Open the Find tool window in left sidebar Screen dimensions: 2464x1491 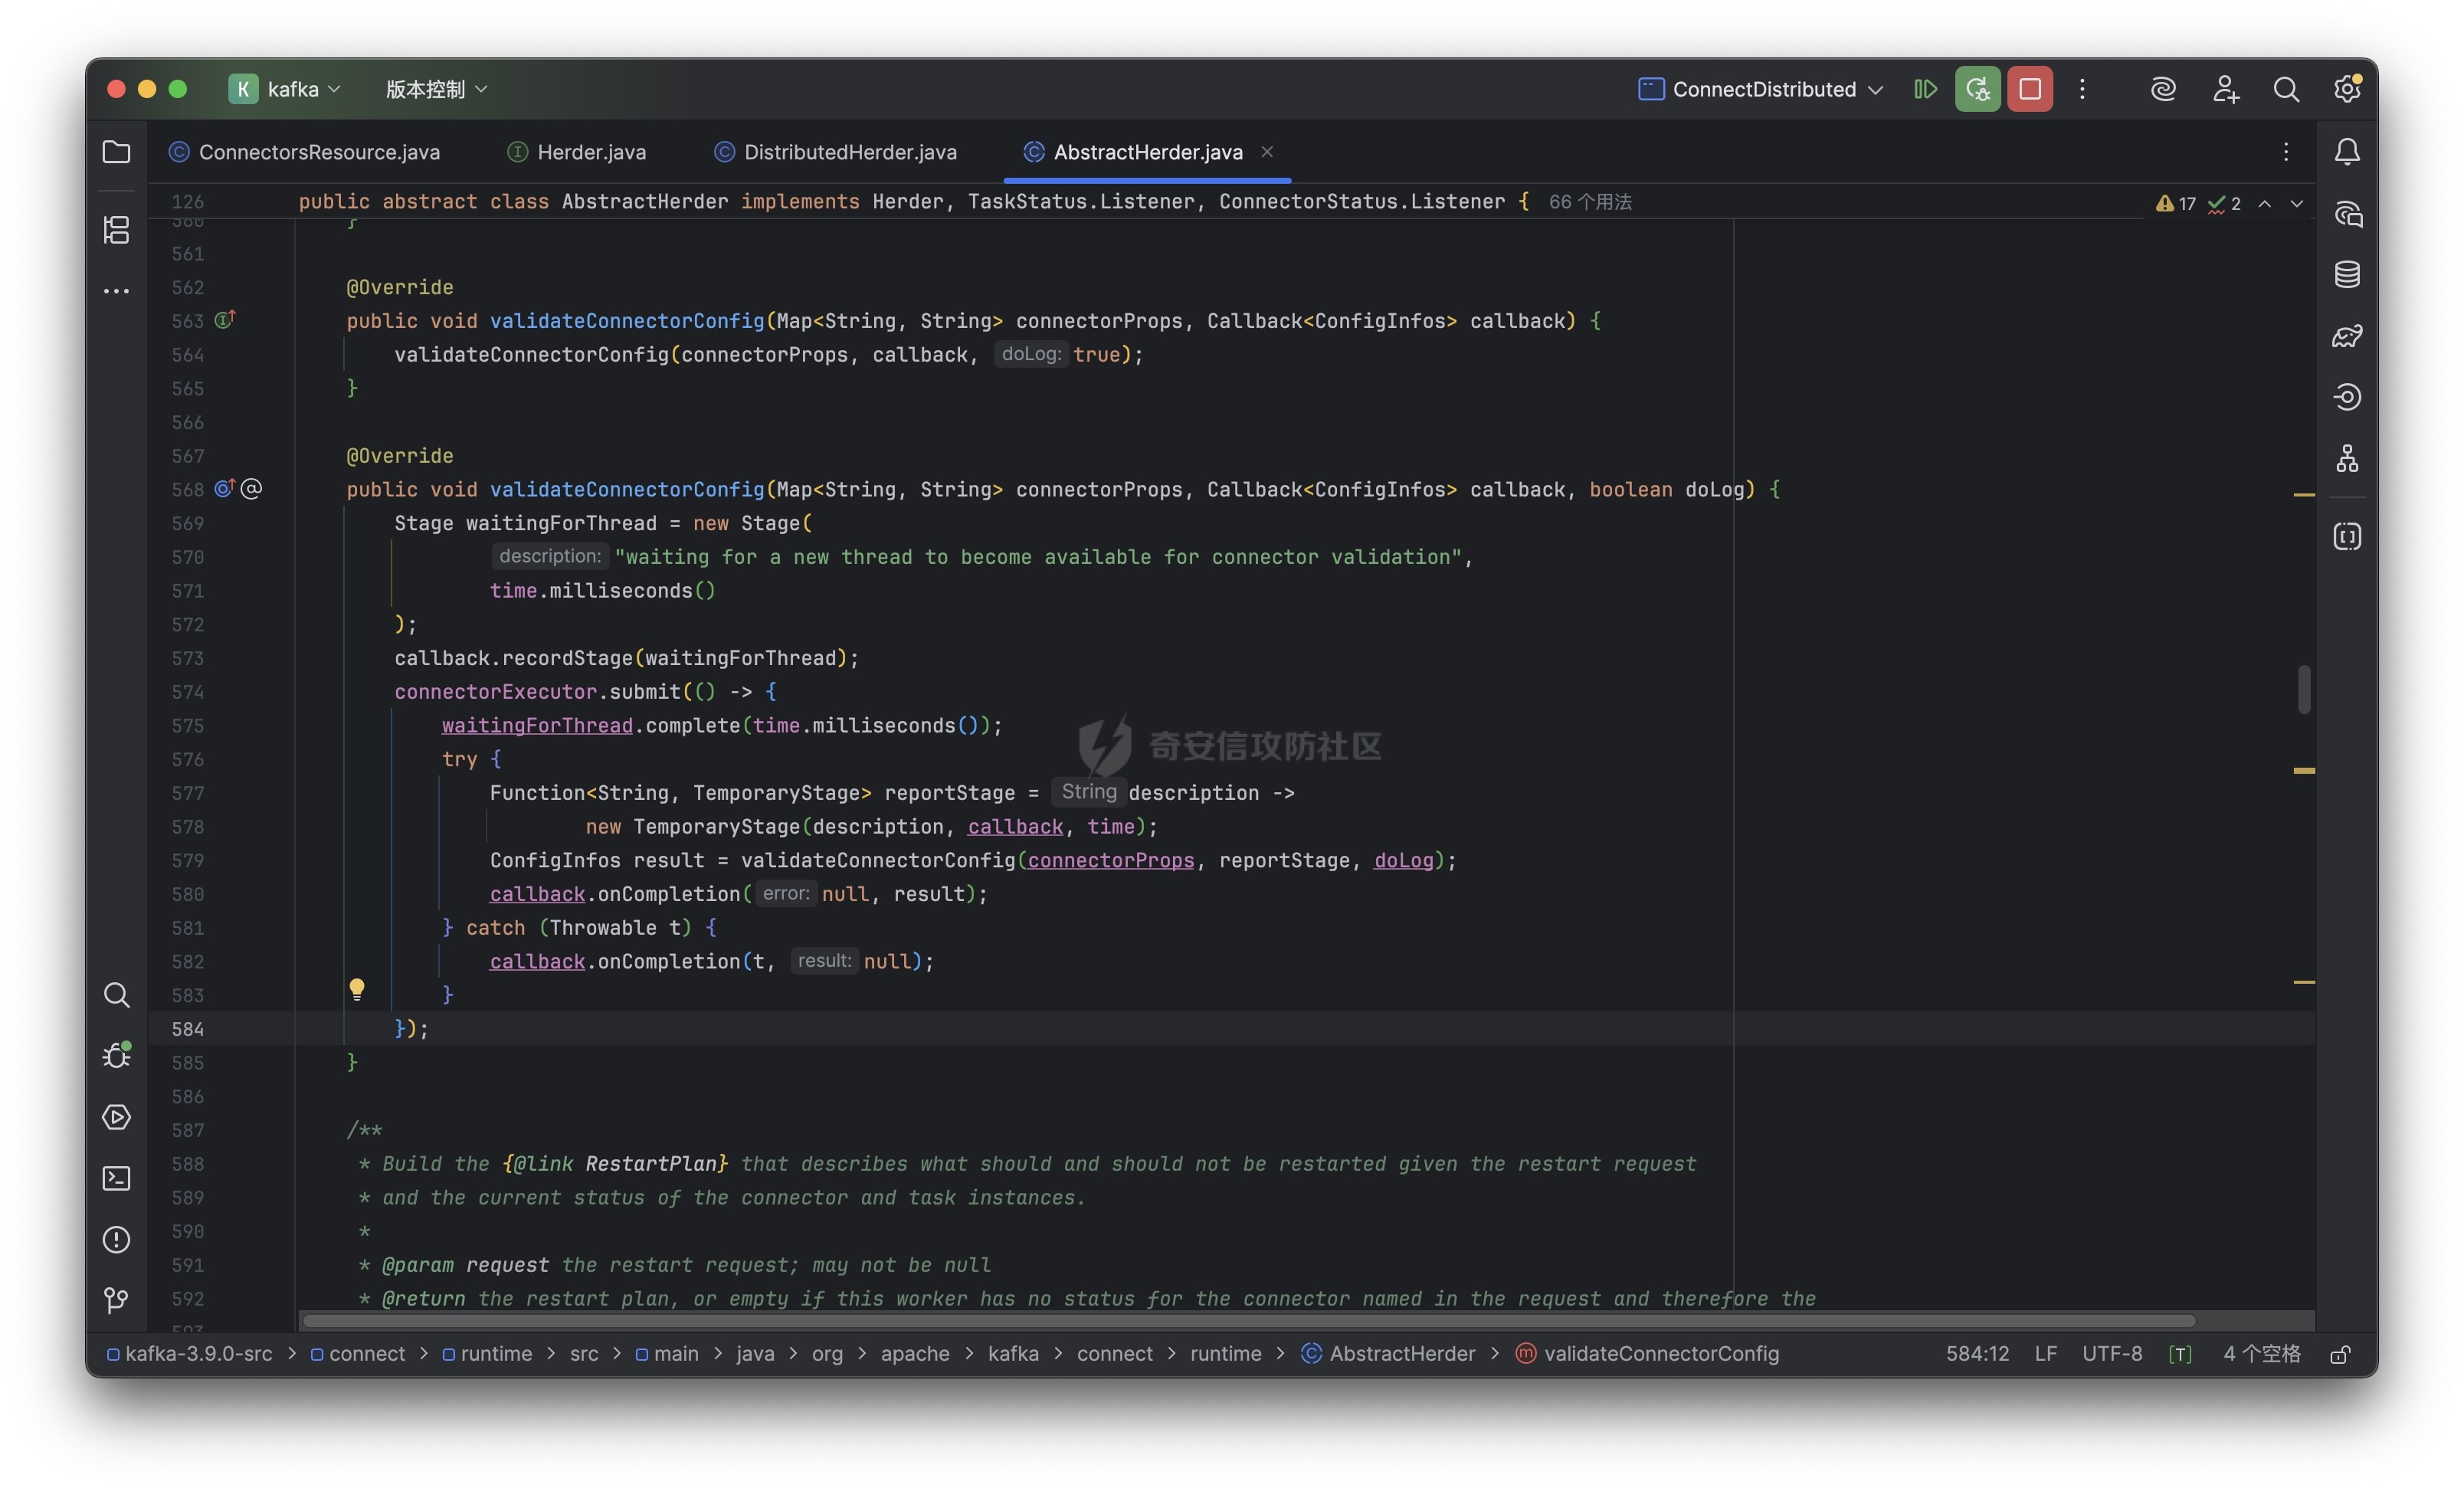click(x=117, y=995)
